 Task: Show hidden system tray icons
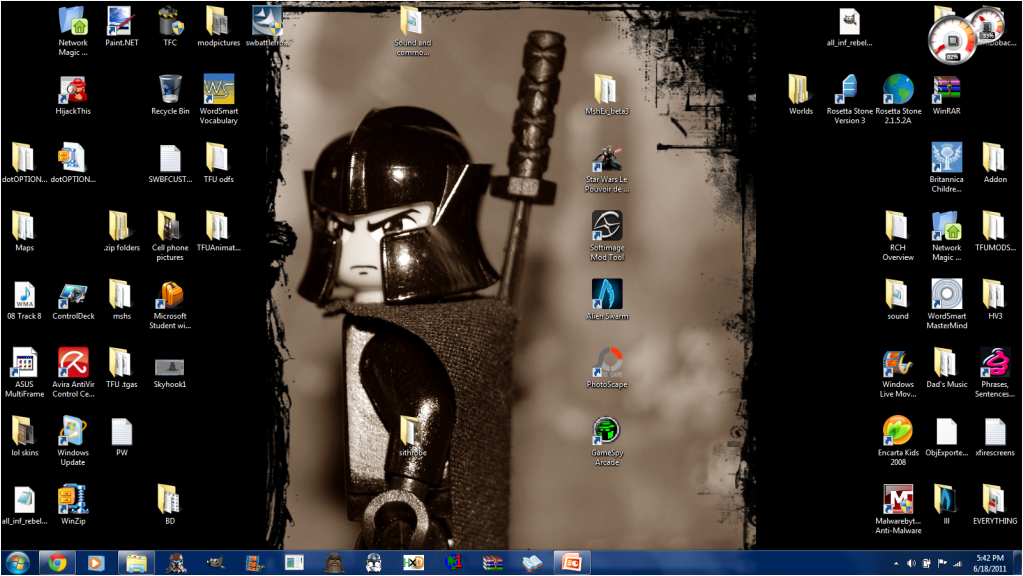tap(896, 564)
